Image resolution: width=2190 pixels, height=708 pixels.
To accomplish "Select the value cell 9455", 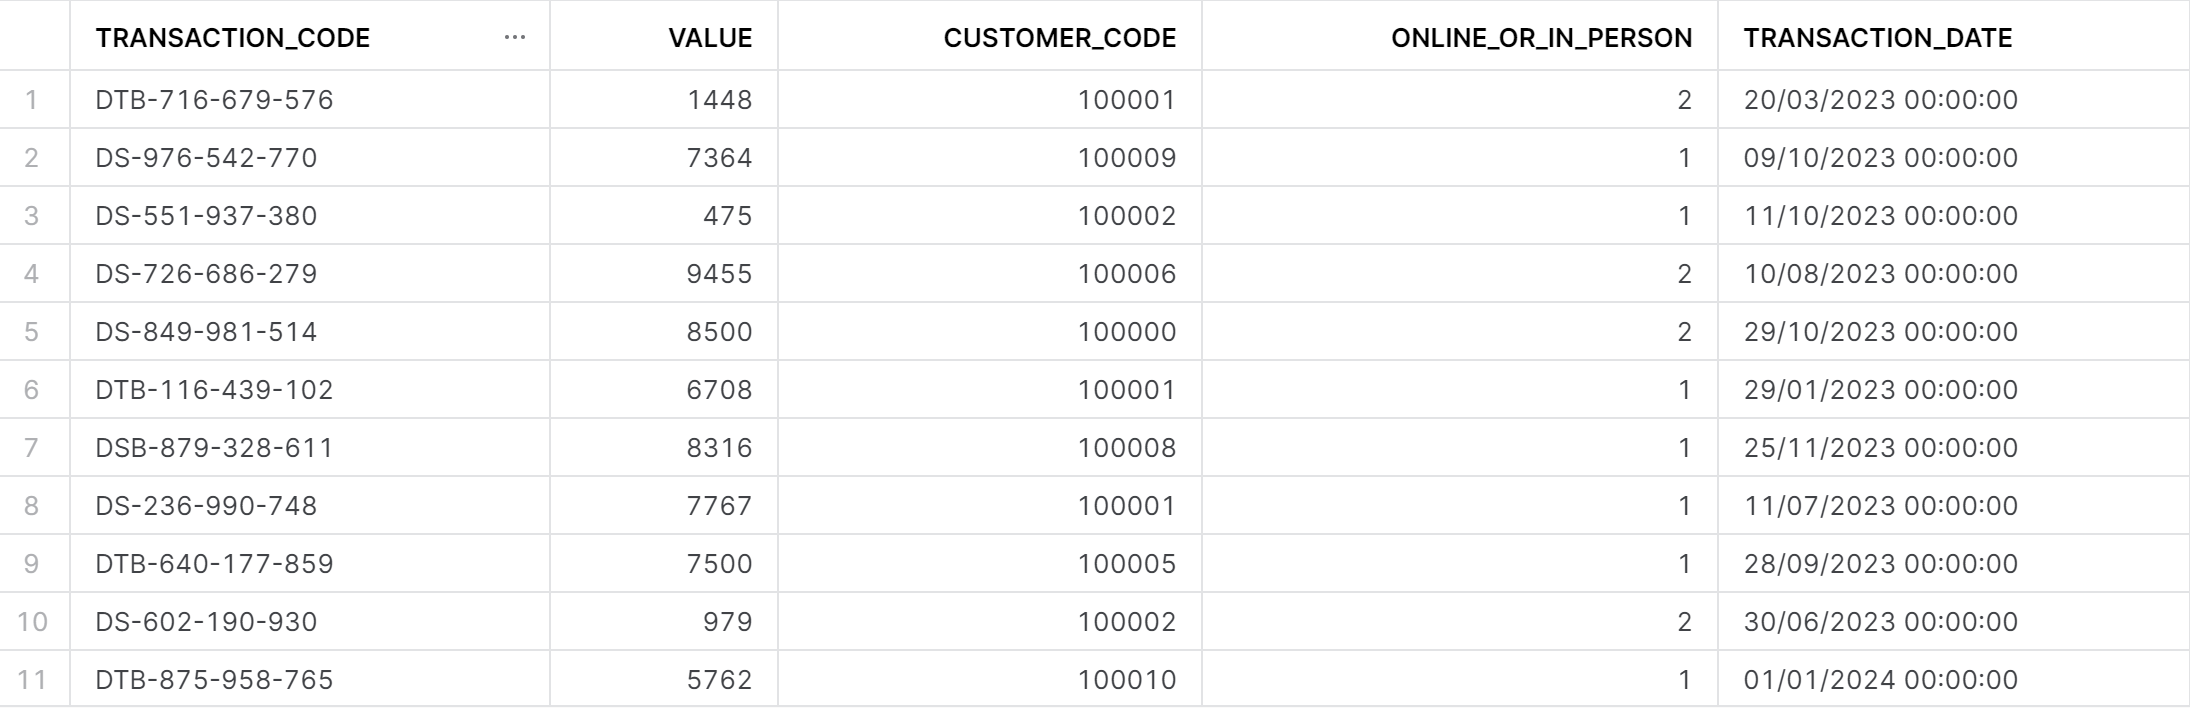I will pyautogui.click(x=719, y=274).
